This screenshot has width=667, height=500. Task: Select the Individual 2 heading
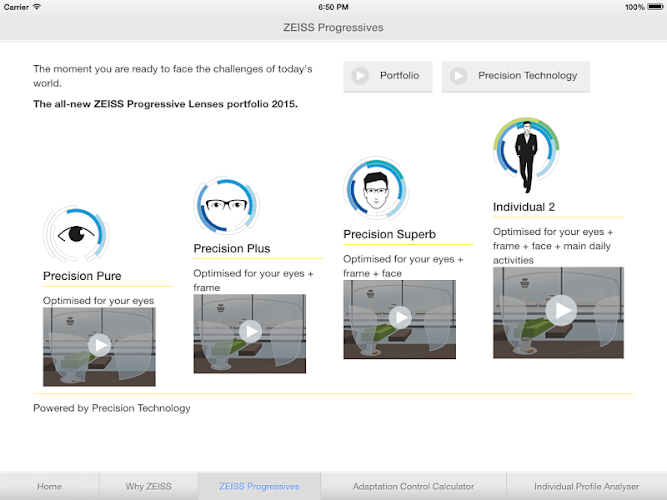tap(524, 207)
